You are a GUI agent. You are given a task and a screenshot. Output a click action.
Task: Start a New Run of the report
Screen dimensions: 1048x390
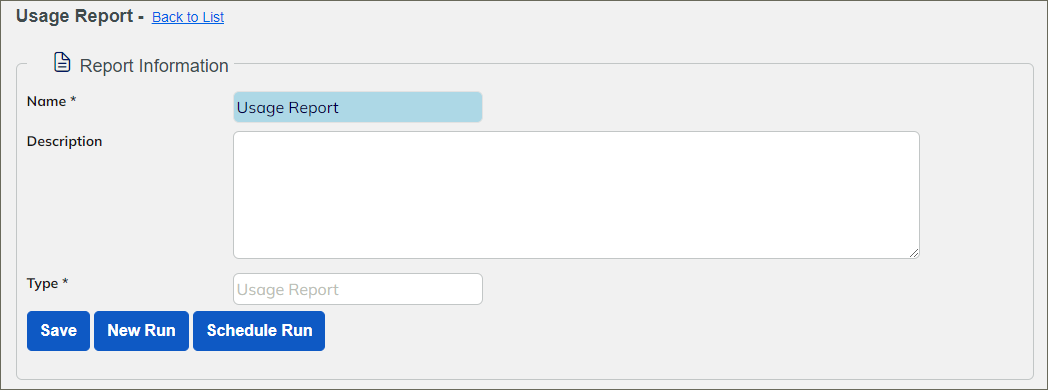point(141,331)
